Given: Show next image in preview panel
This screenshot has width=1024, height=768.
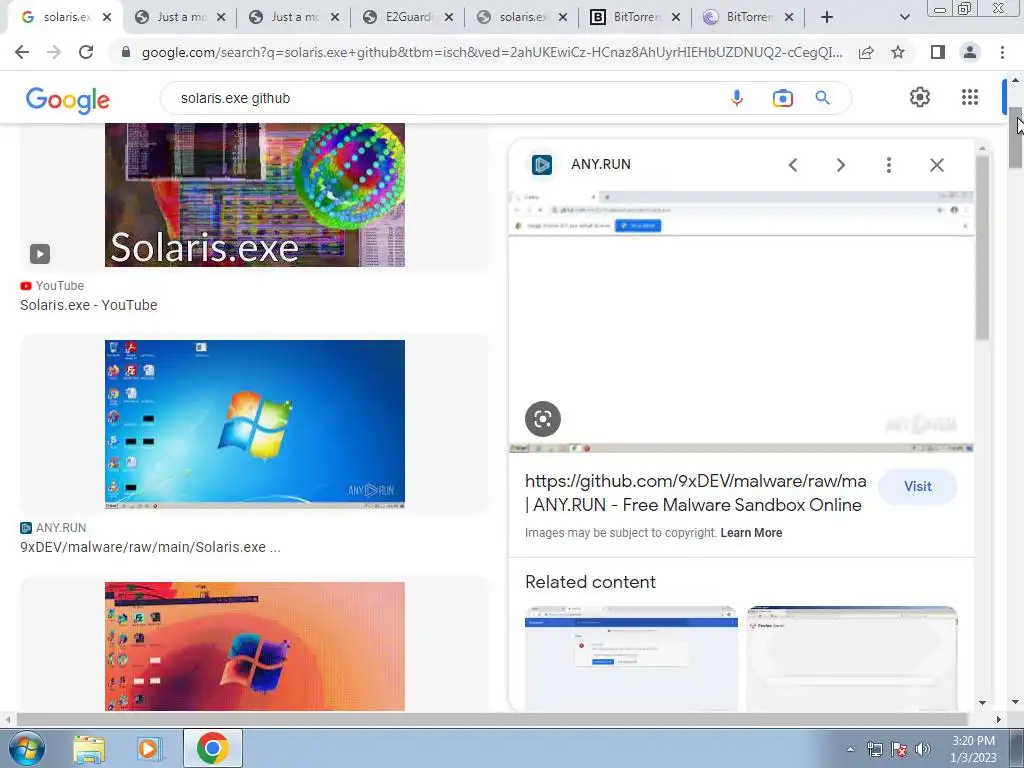Looking at the screenshot, I should click(x=840, y=165).
